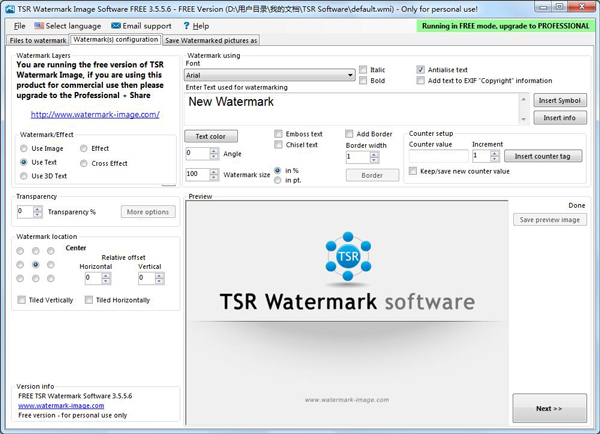This screenshot has width=600, height=434.
Task: Switch to Save Watermarked pictures as tab
Action: pos(211,41)
